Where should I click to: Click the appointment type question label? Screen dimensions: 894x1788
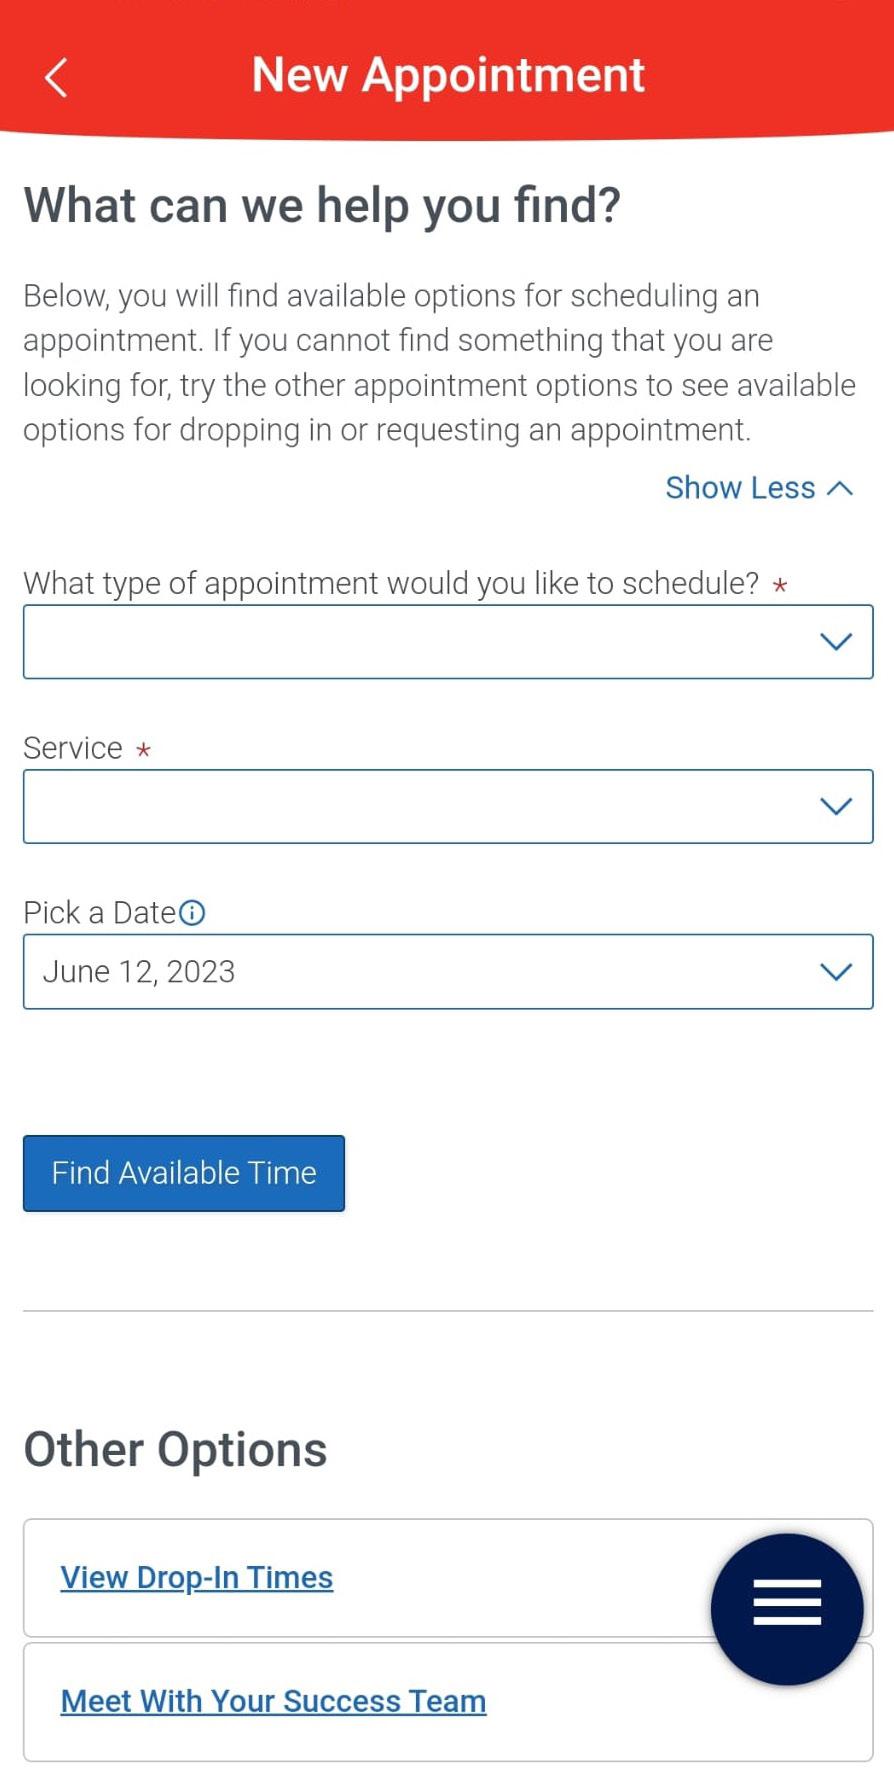click(x=391, y=583)
